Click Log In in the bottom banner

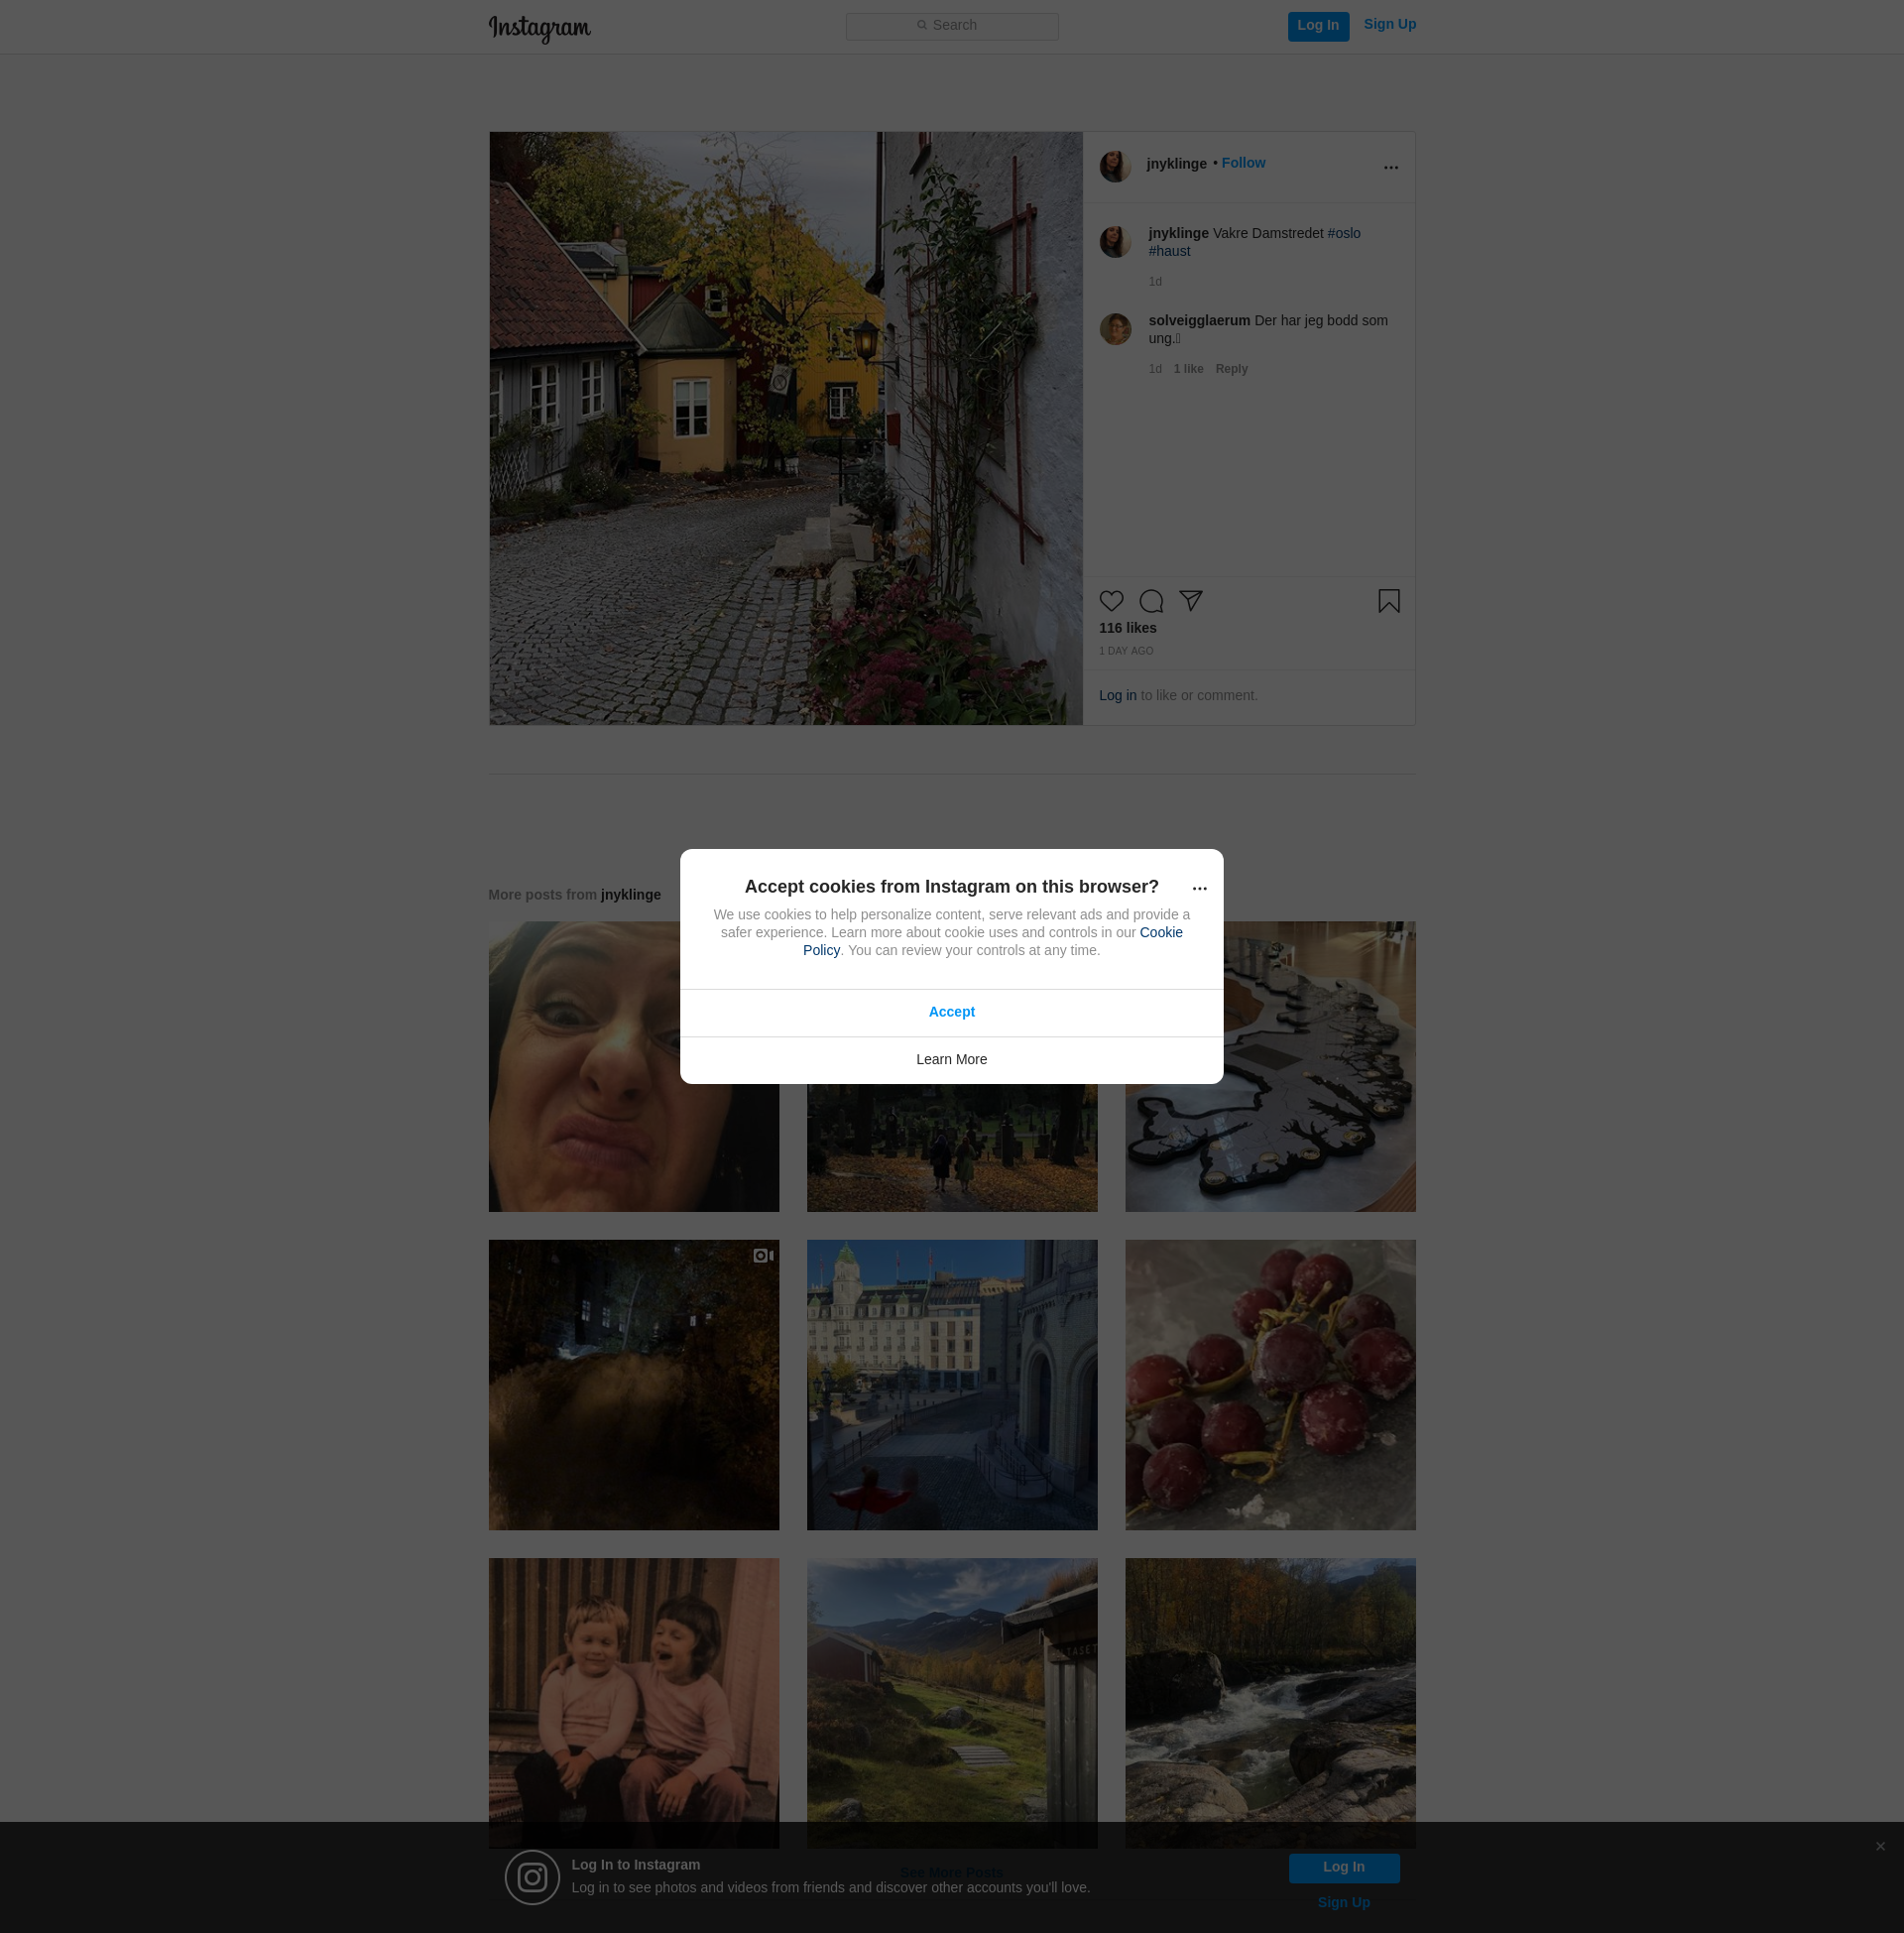pyautogui.click(x=1343, y=1868)
